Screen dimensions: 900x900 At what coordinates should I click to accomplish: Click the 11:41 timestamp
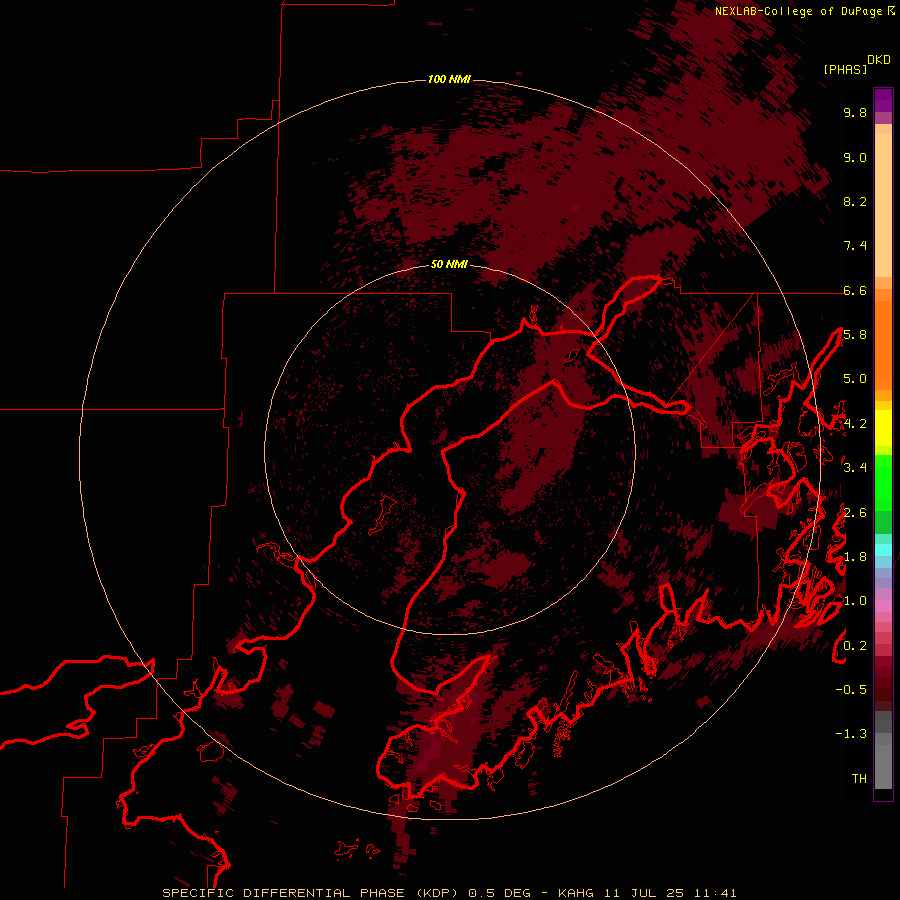pyautogui.click(x=715, y=893)
